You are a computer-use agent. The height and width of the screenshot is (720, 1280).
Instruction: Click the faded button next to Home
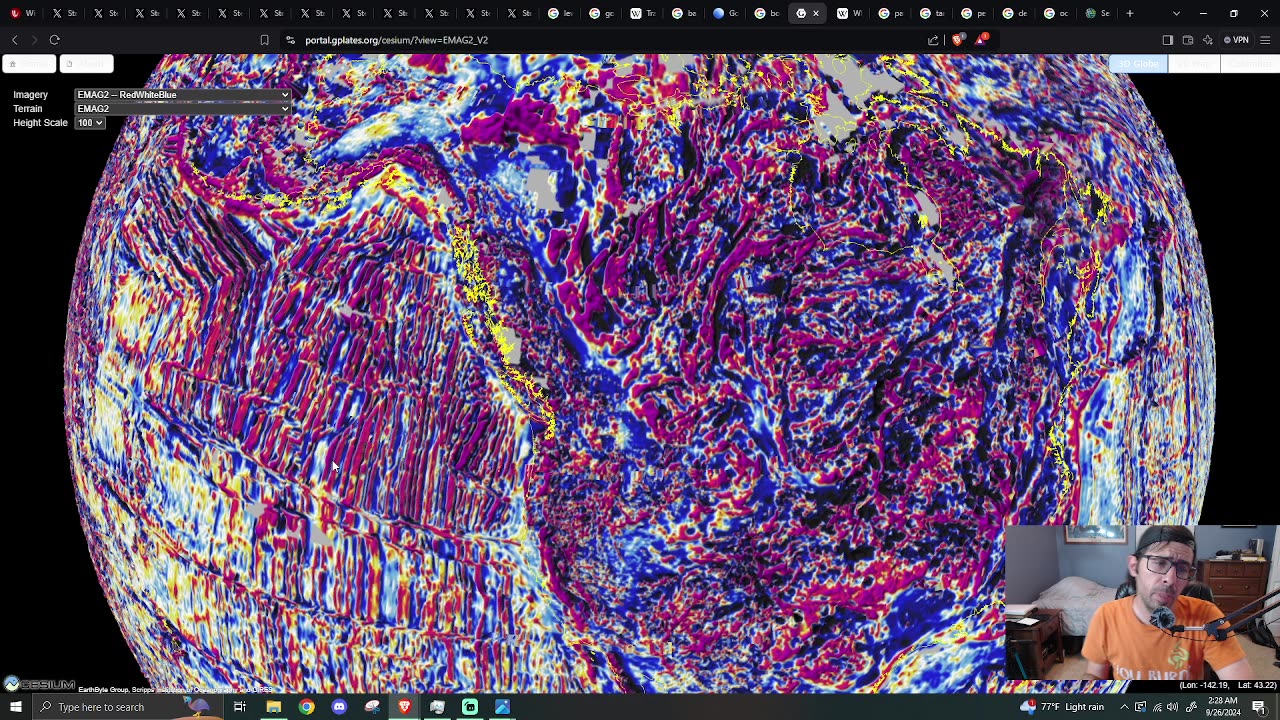pos(87,64)
